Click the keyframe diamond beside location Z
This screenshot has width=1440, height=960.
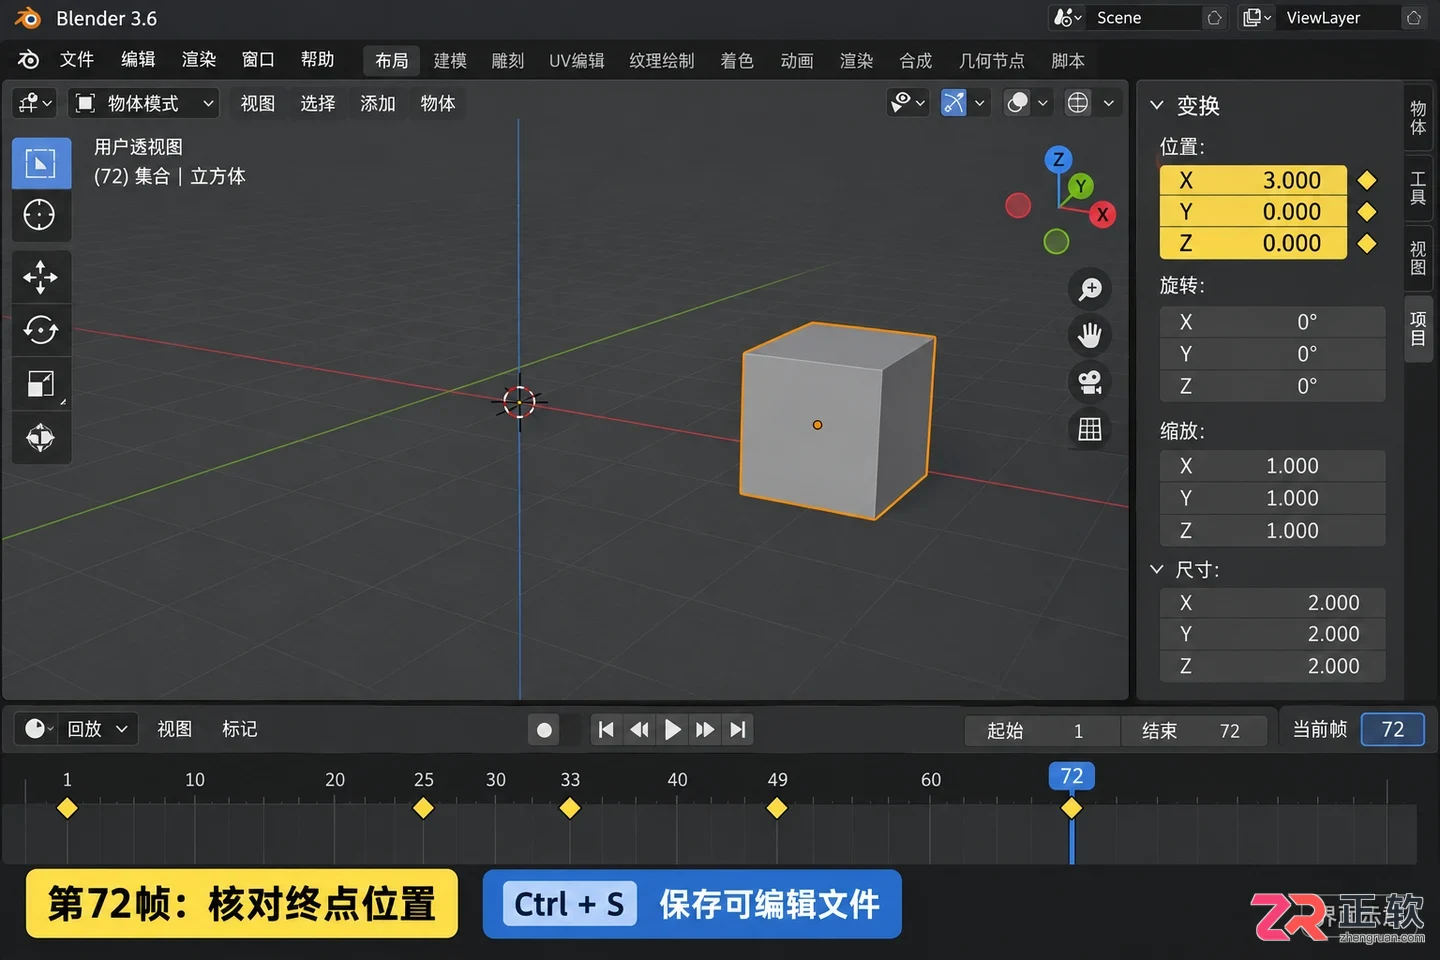pyautogui.click(x=1367, y=244)
